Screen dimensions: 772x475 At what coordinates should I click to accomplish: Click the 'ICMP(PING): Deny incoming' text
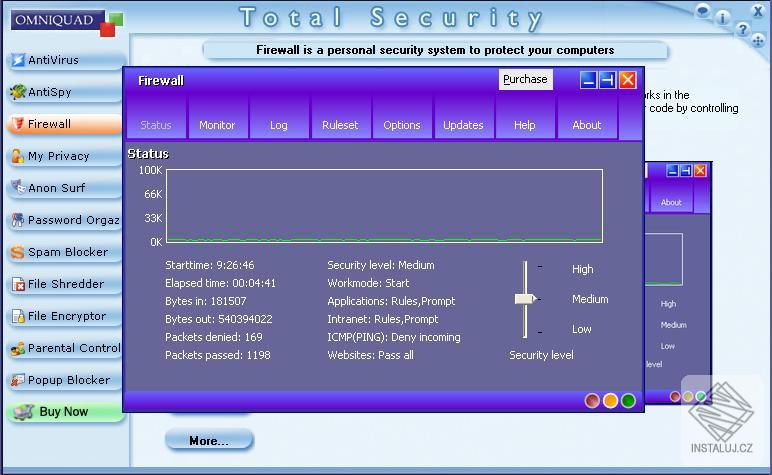coord(394,337)
